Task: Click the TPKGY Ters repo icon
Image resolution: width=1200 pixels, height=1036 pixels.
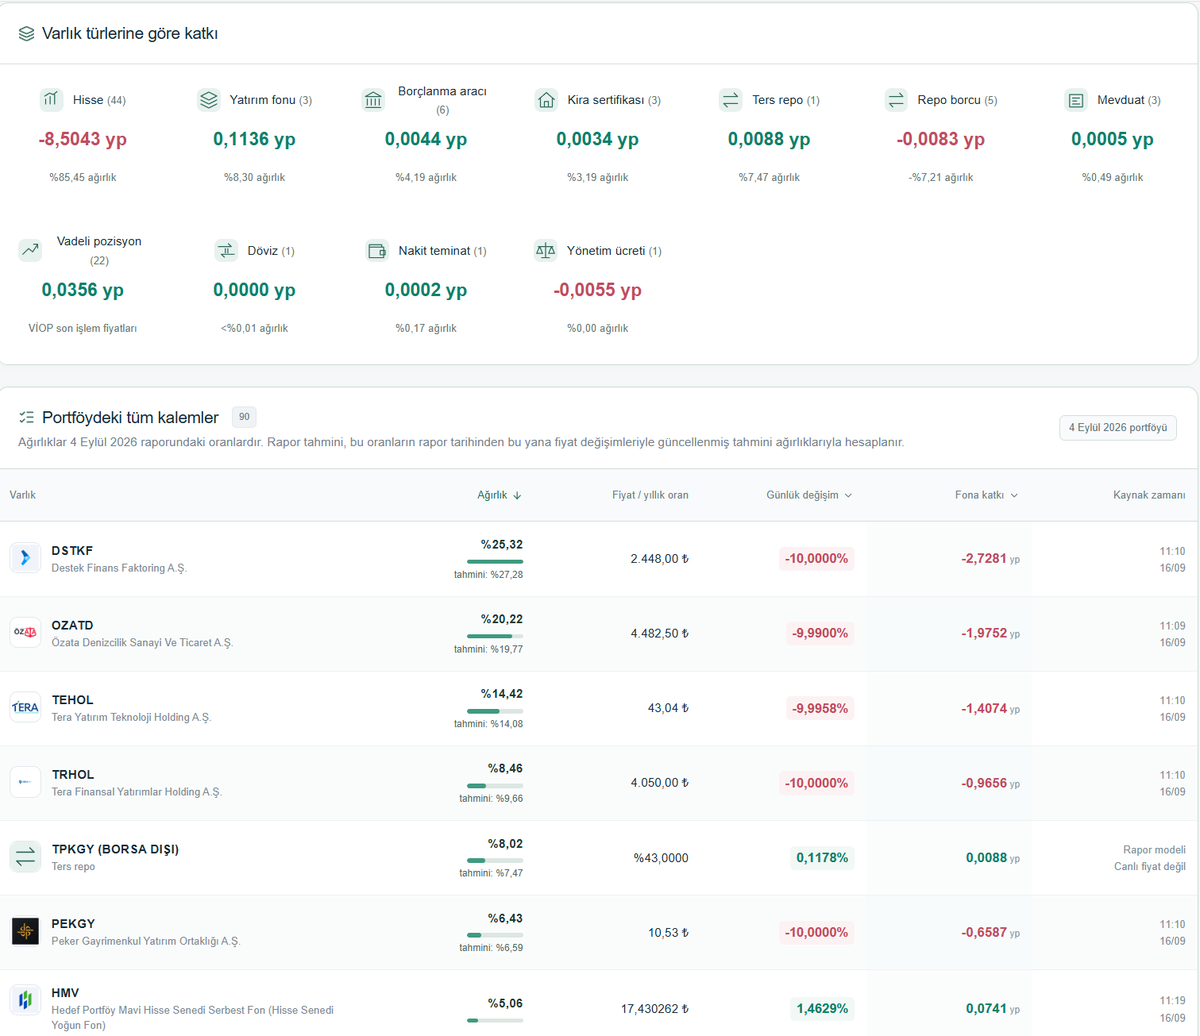Action: point(25,857)
